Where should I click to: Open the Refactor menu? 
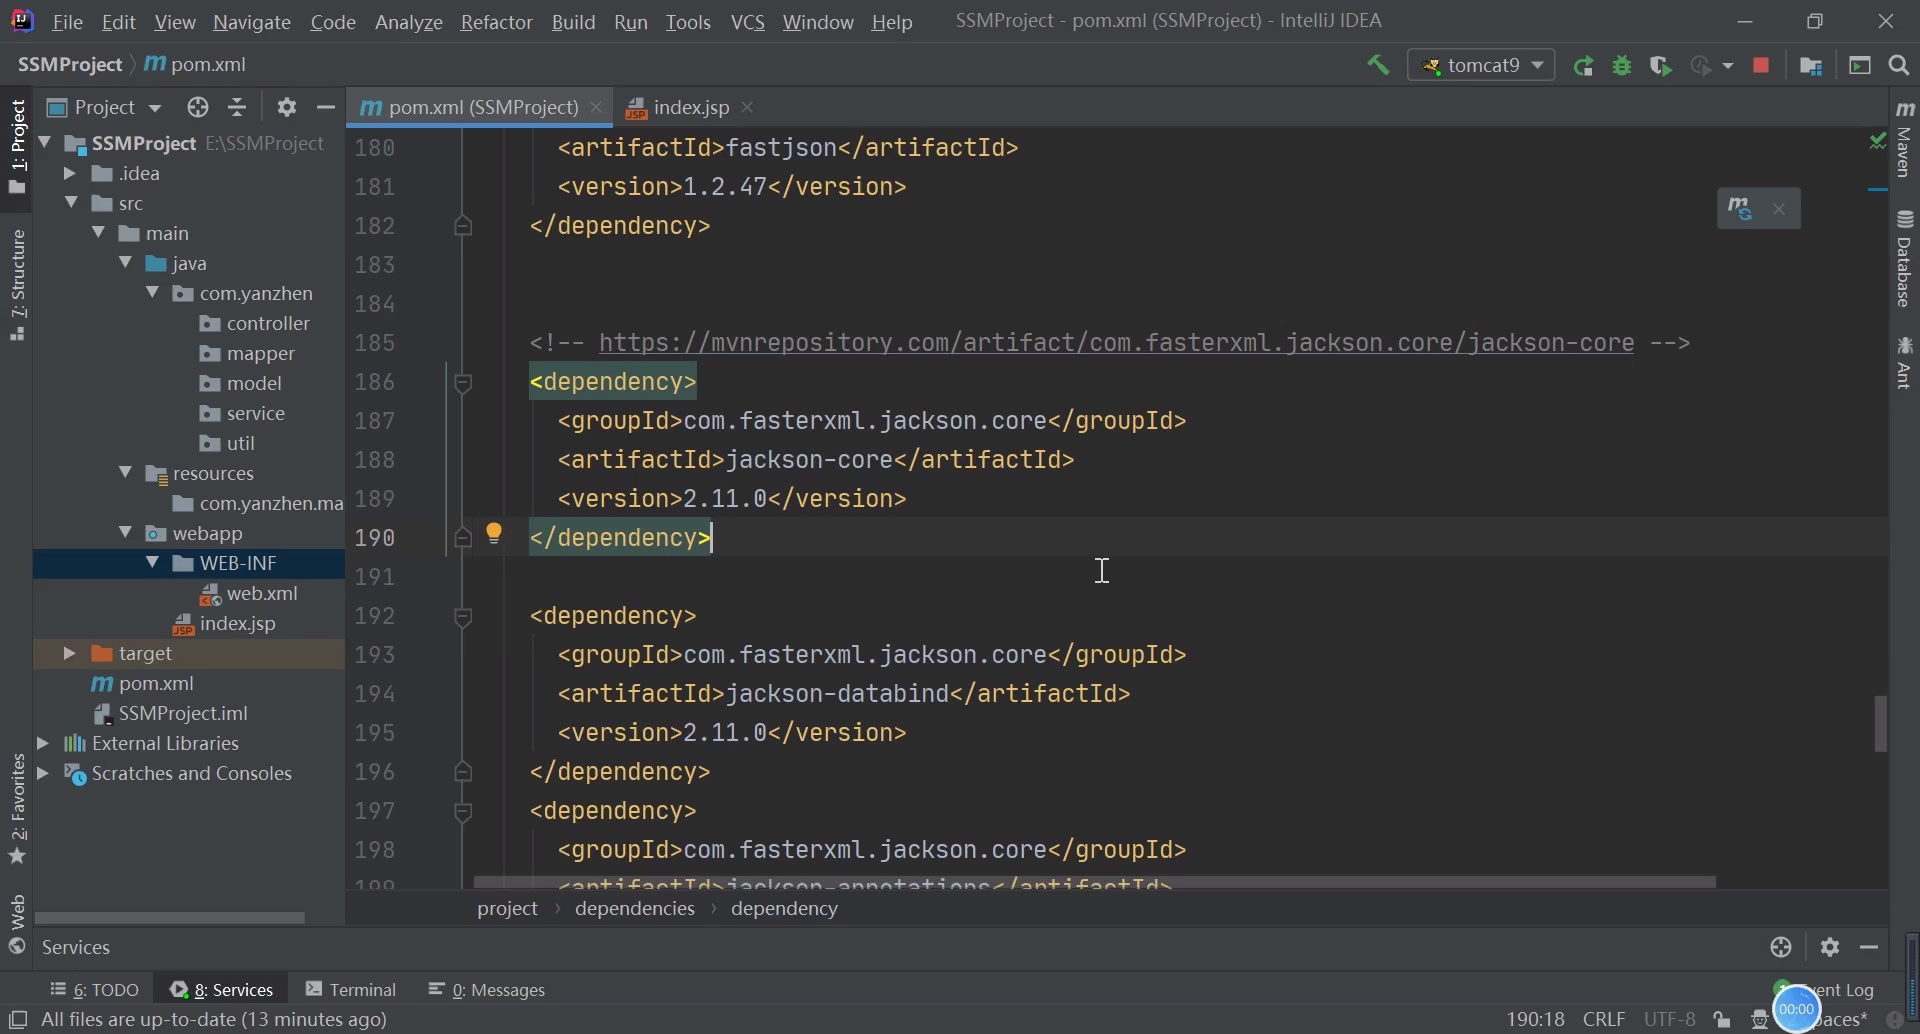496,22
